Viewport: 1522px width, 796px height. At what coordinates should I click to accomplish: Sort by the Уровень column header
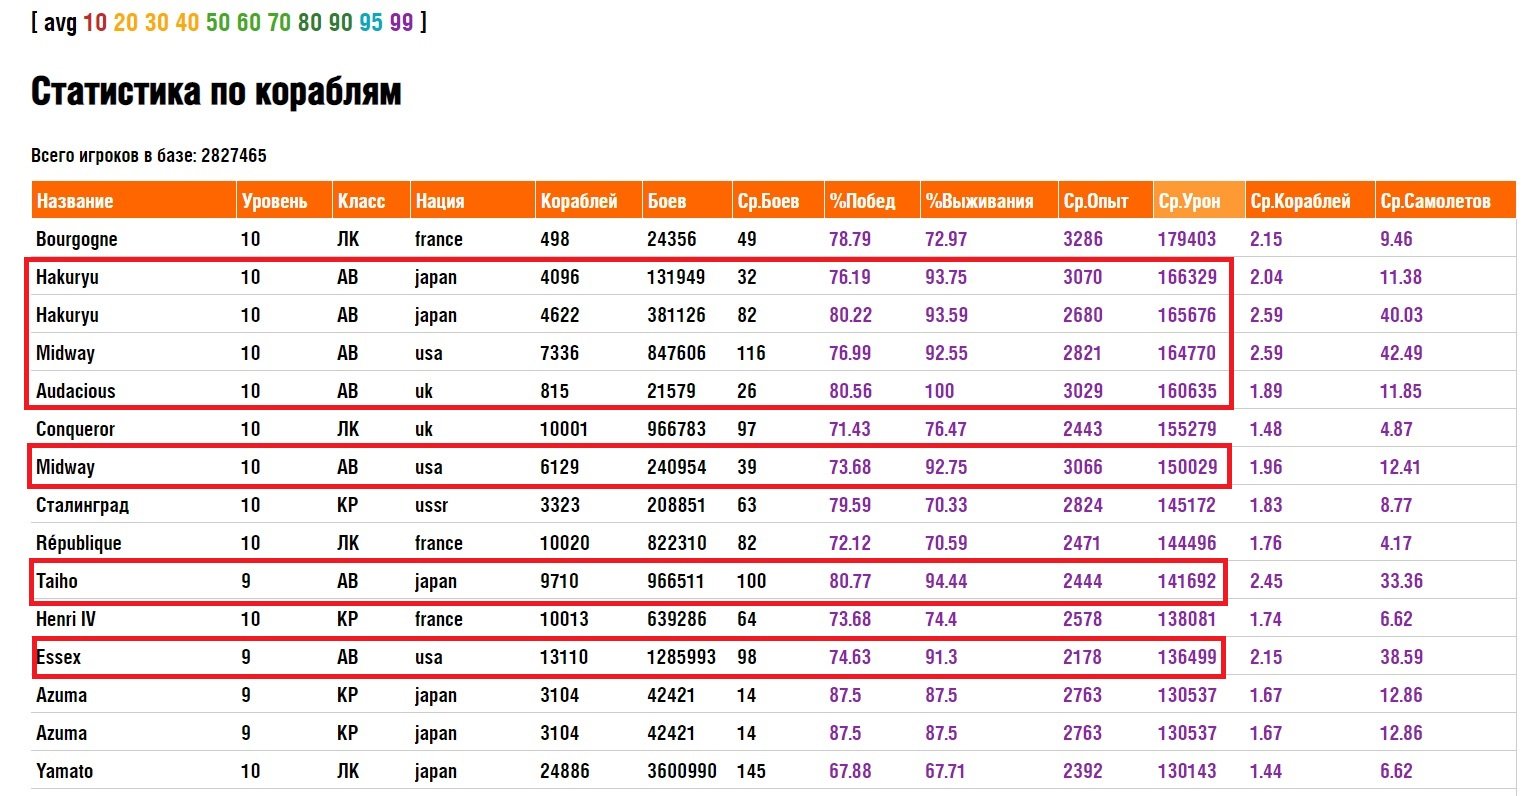click(274, 201)
